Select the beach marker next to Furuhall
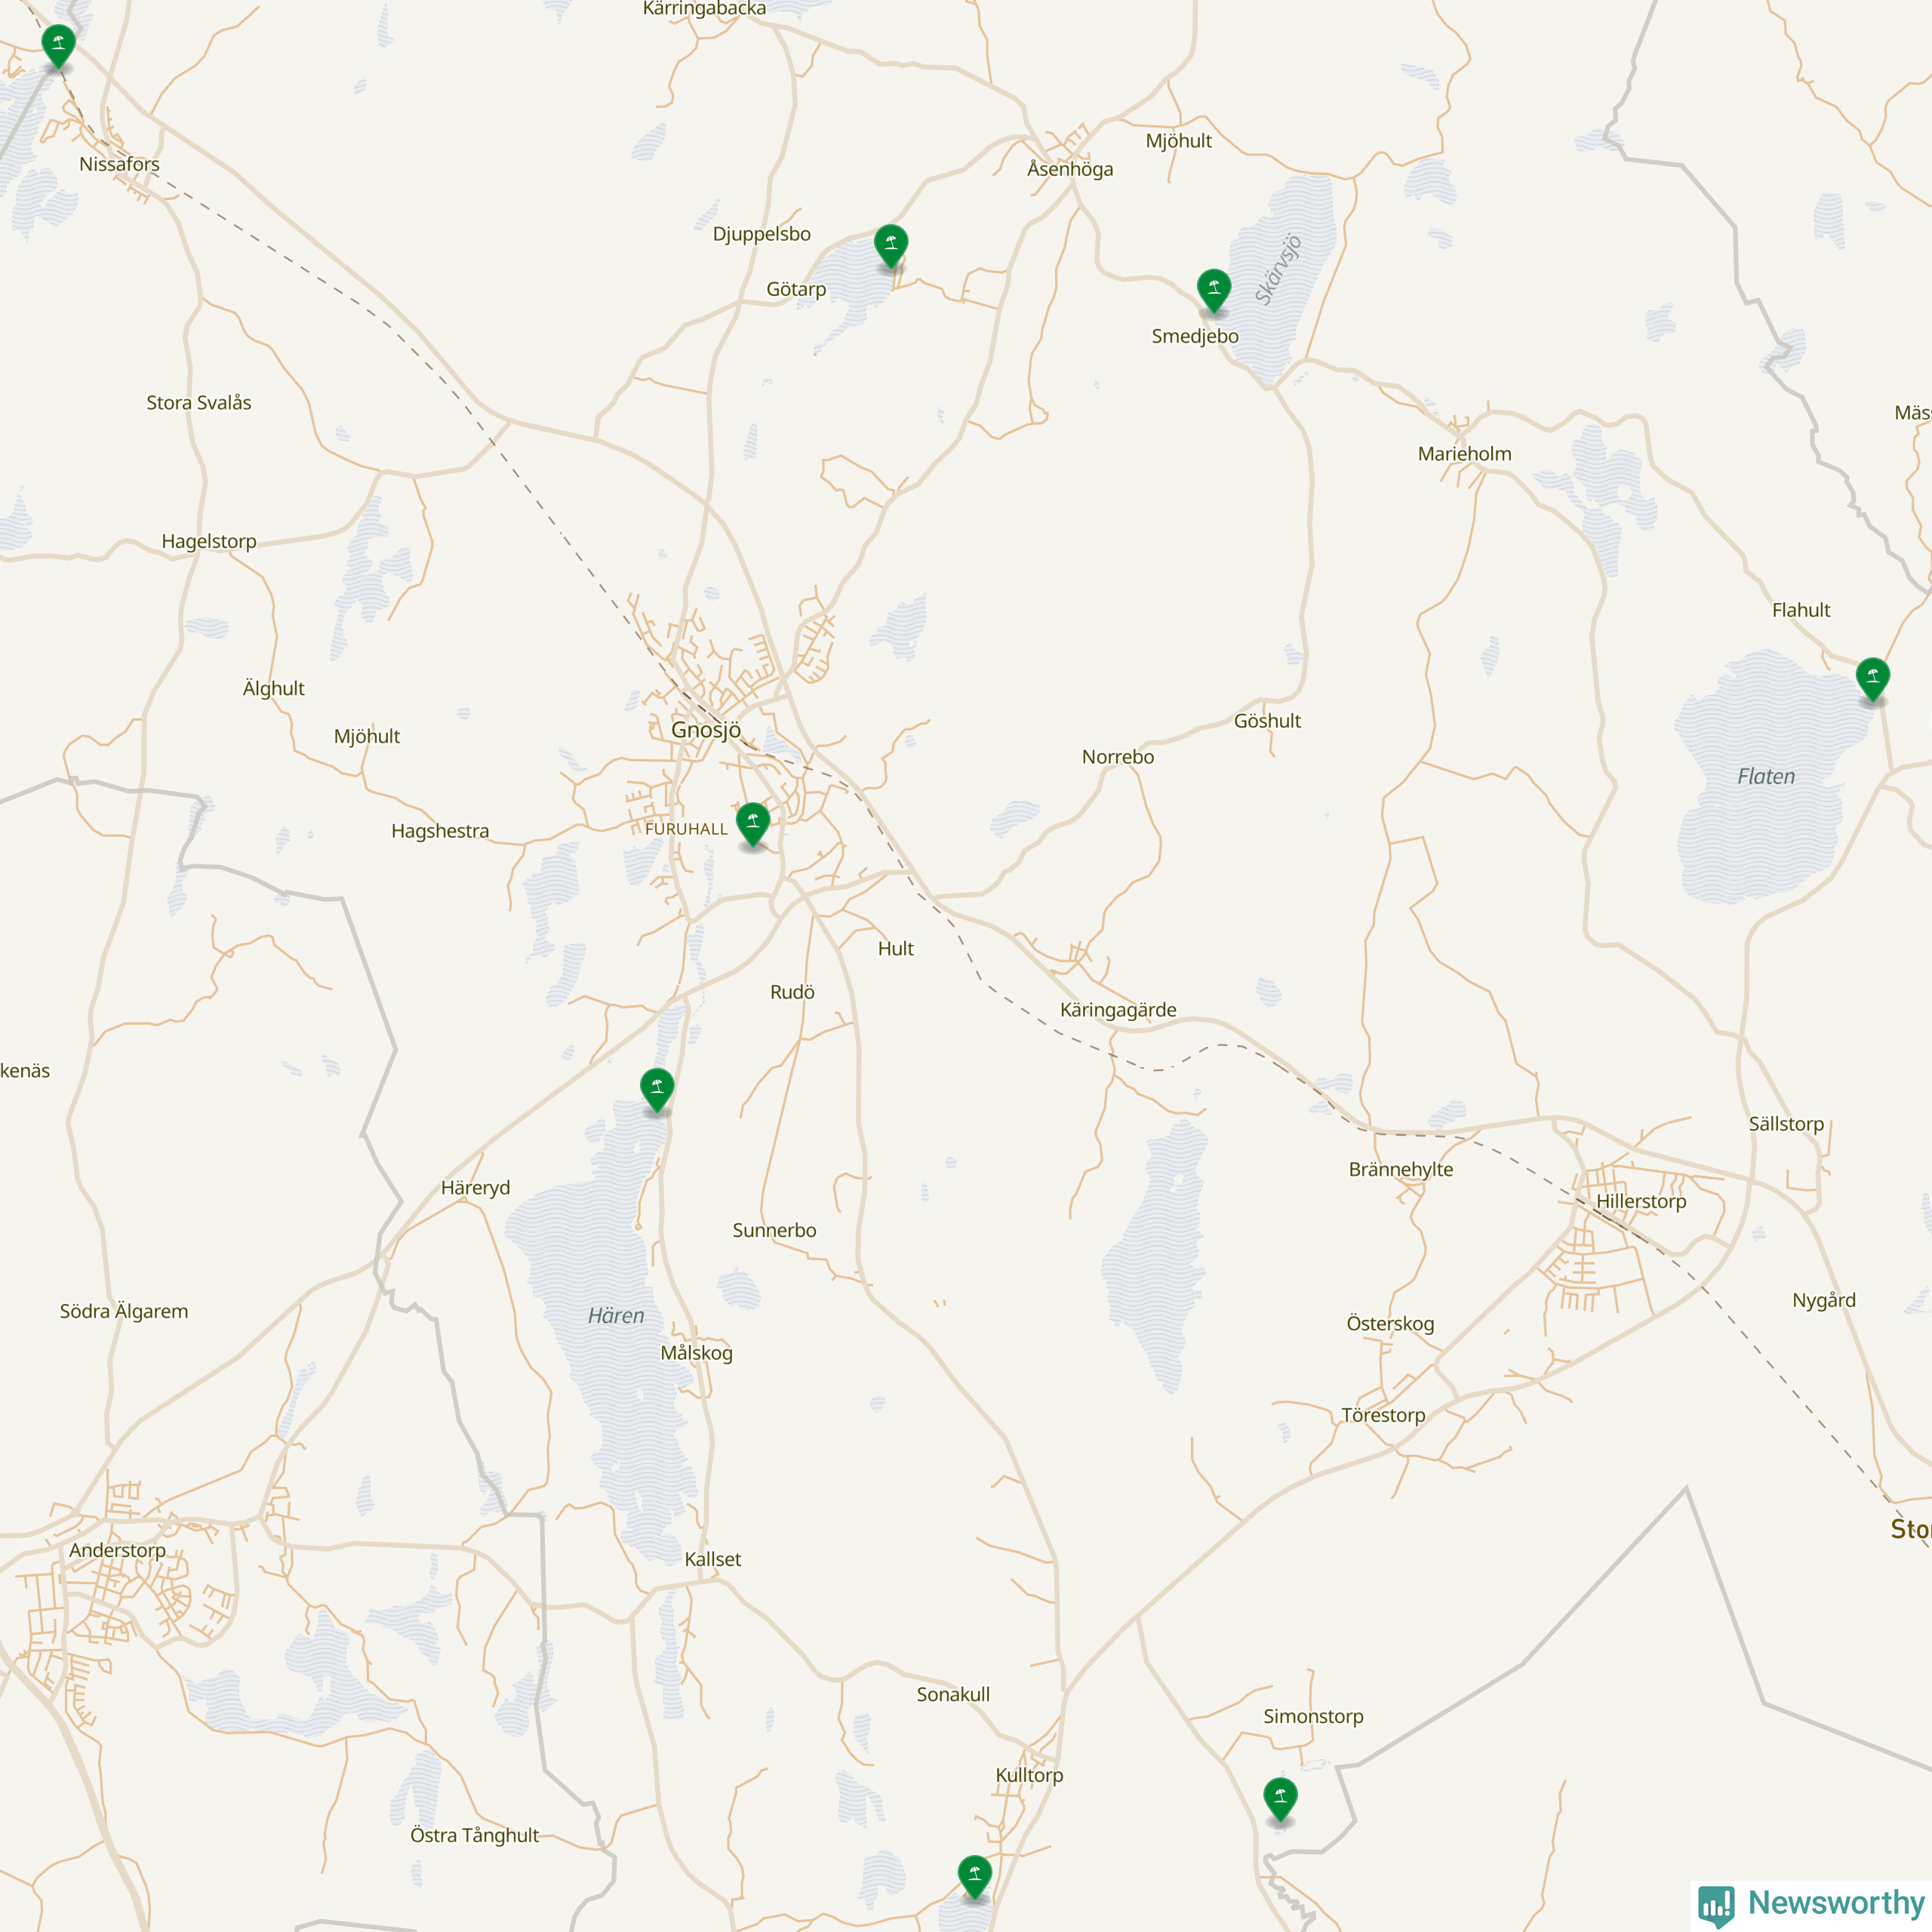 (752, 824)
